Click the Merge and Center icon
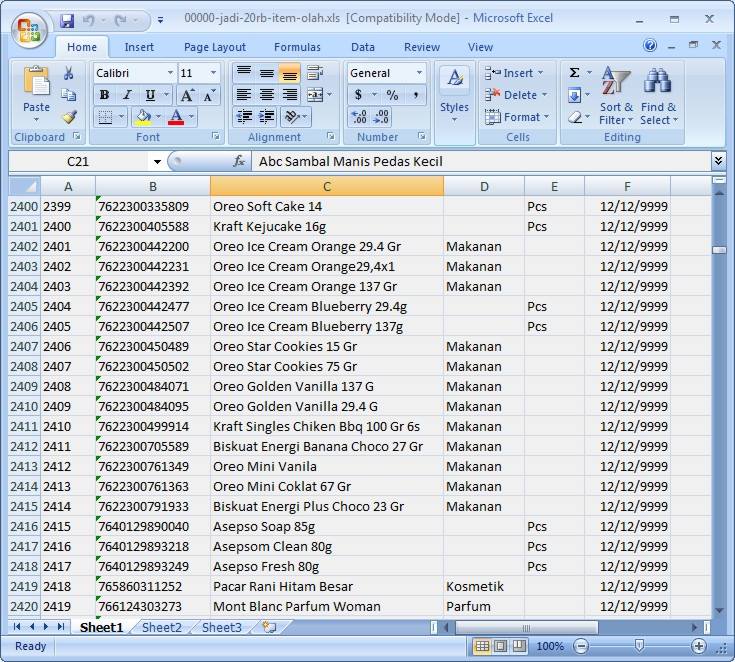Image resolution: width=735 pixels, height=662 pixels. click(315, 95)
